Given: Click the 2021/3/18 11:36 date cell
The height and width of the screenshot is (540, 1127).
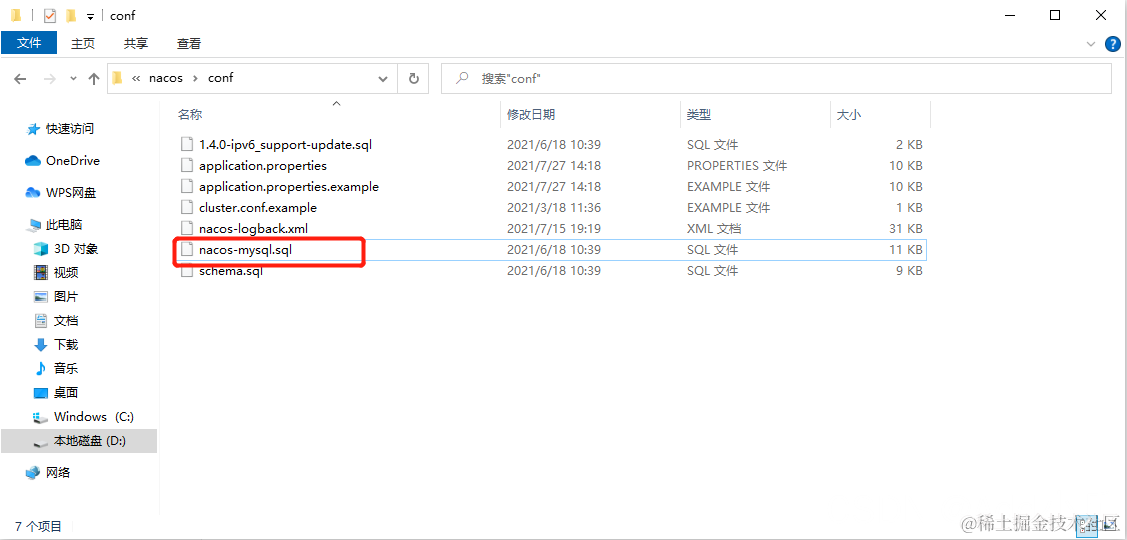Looking at the screenshot, I should tap(553, 208).
